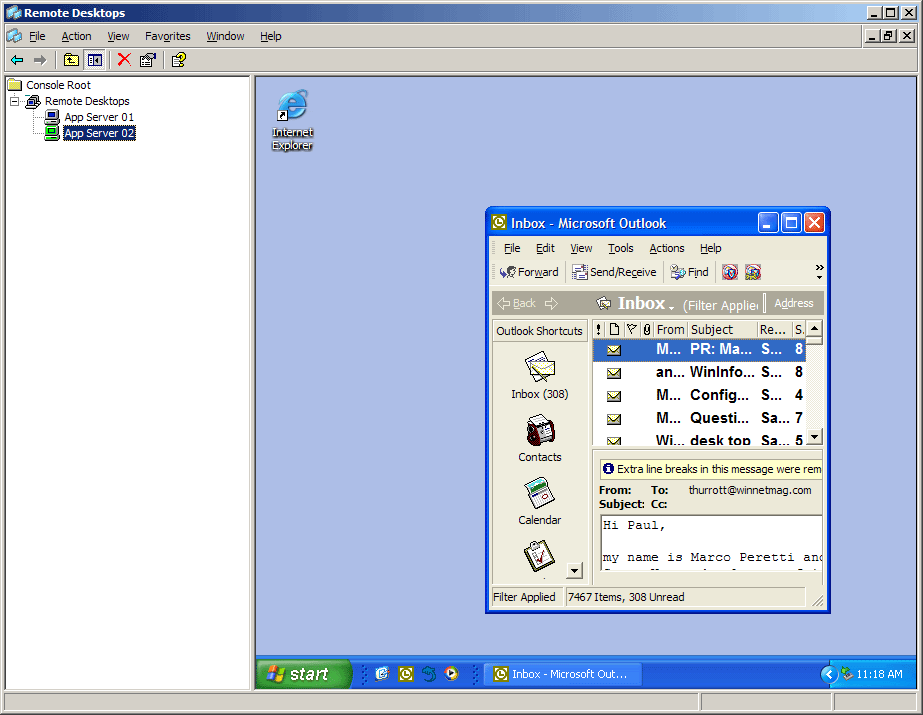
Task: Toggle the Show/Hide Console Tree icon
Action: [x=94, y=60]
